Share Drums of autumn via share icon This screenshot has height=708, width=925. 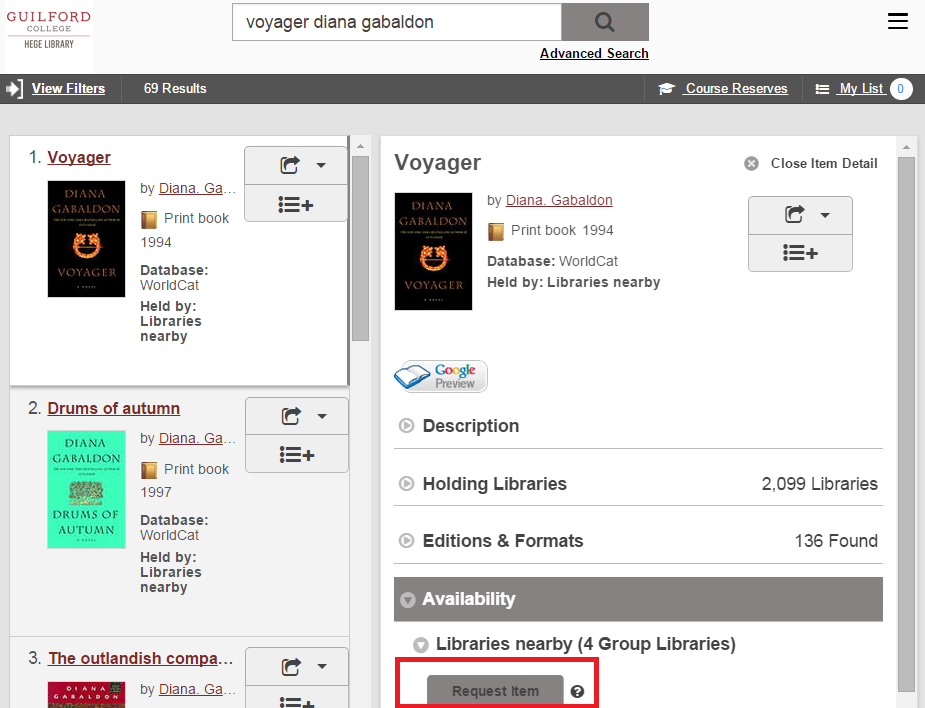291,416
